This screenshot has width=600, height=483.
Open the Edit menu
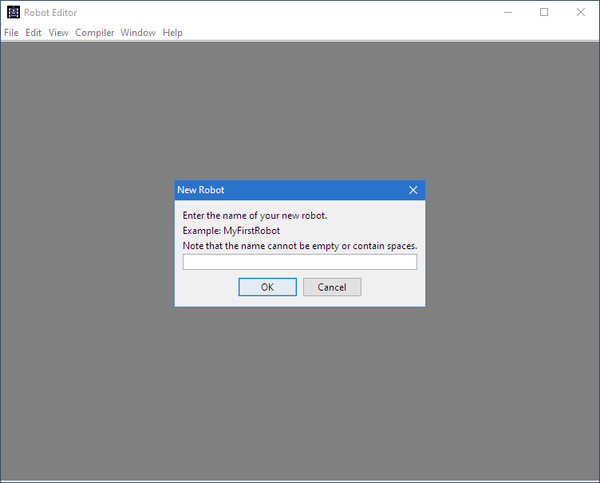pyautogui.click(x=33, y=33)
